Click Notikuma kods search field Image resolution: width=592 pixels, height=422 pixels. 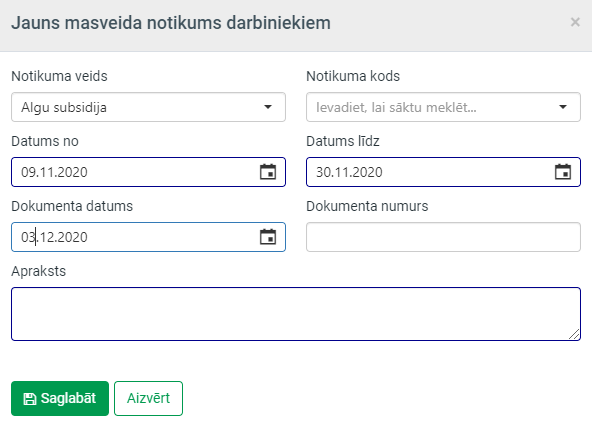[443, 107]
